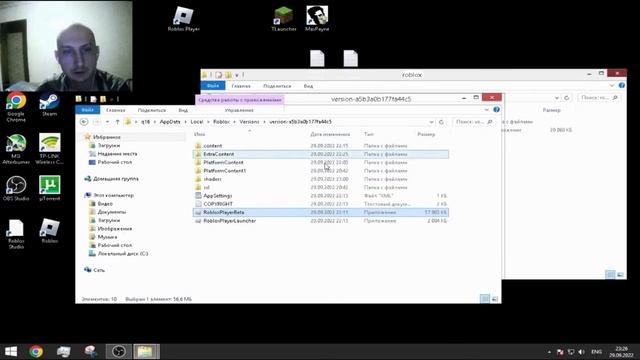
Task: Open the MaxPayne desktop shortcut
Action: tap(317, 19)
